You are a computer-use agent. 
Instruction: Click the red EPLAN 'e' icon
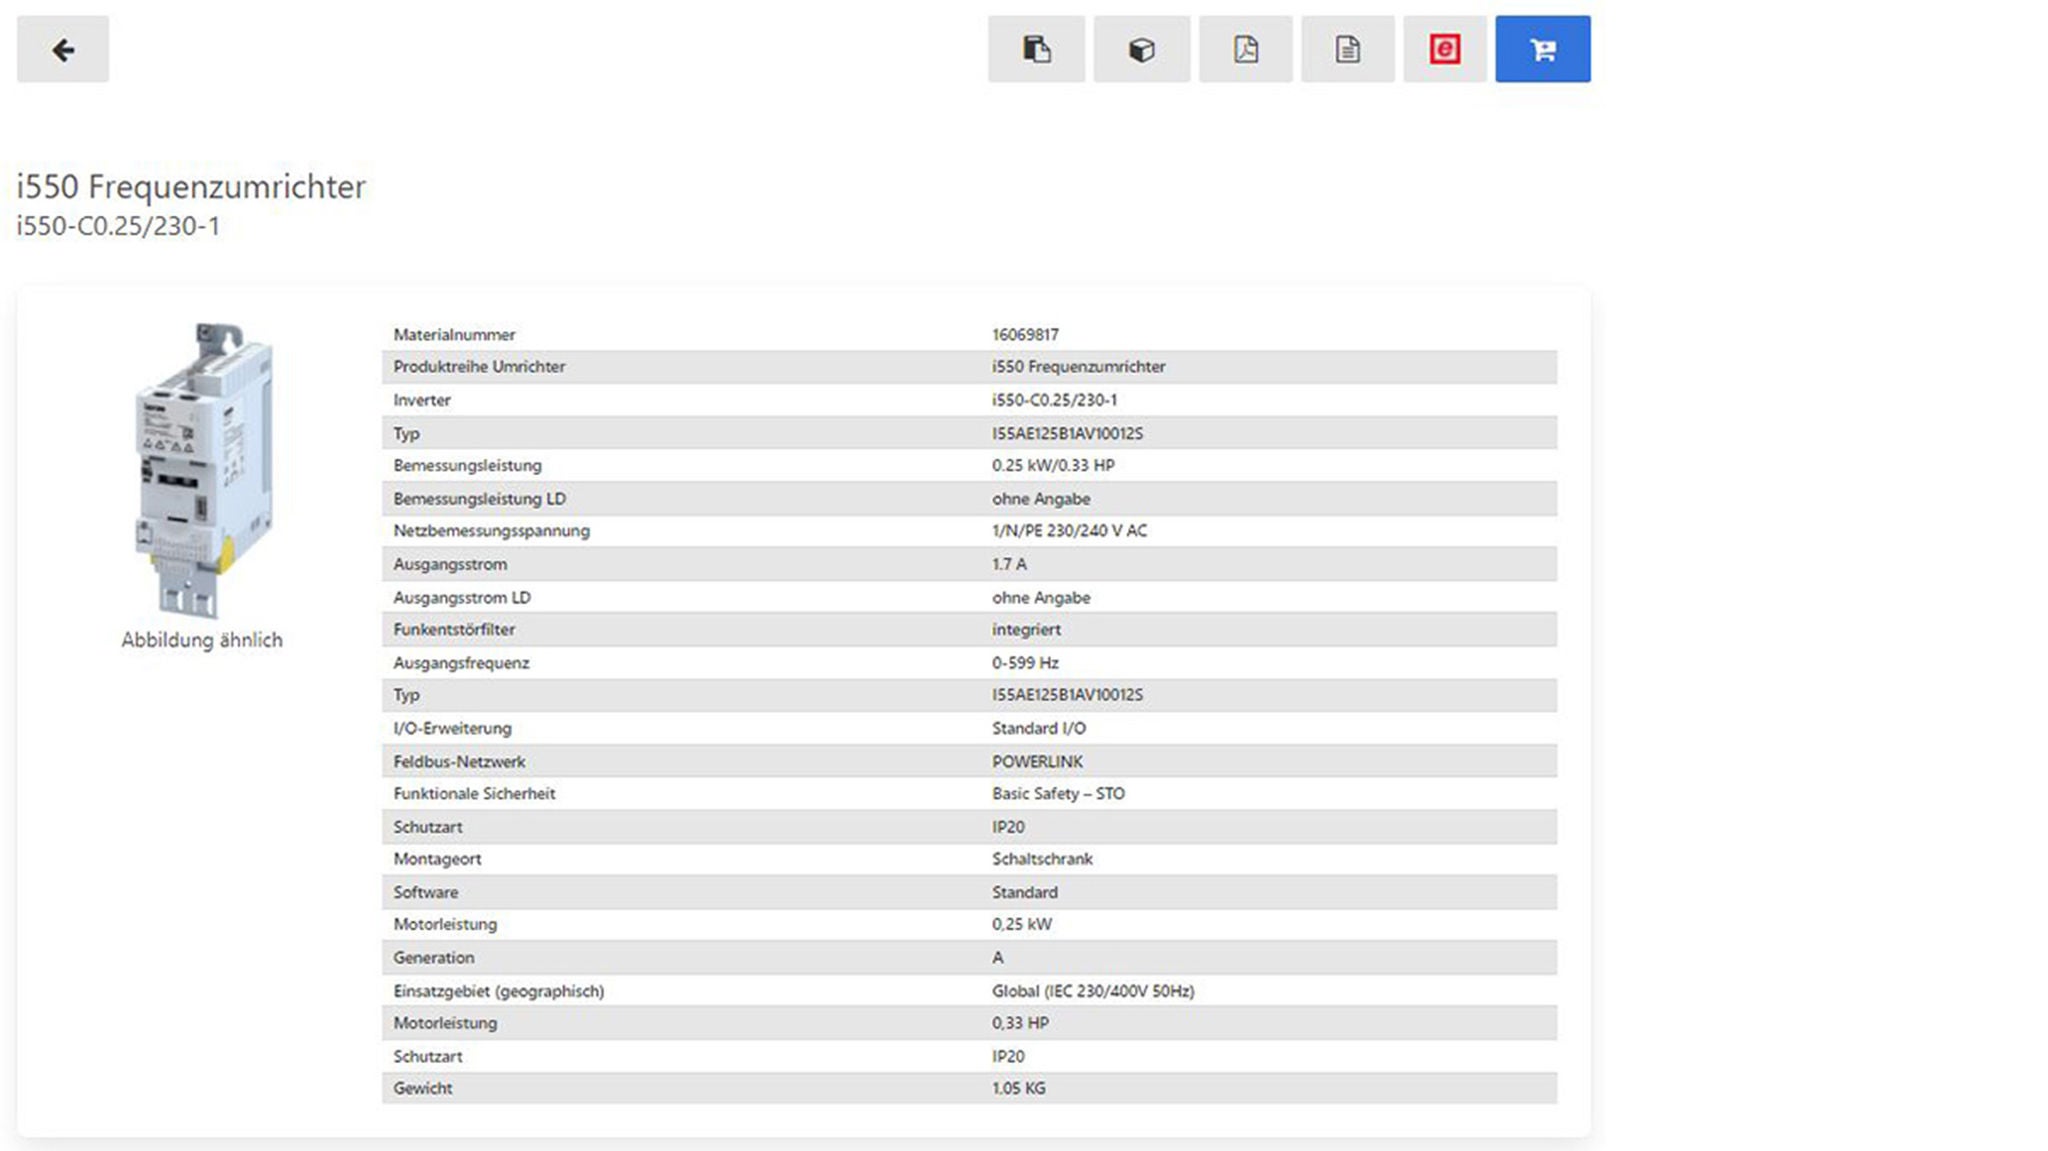pyautogui.click(x=1444, y=49)
